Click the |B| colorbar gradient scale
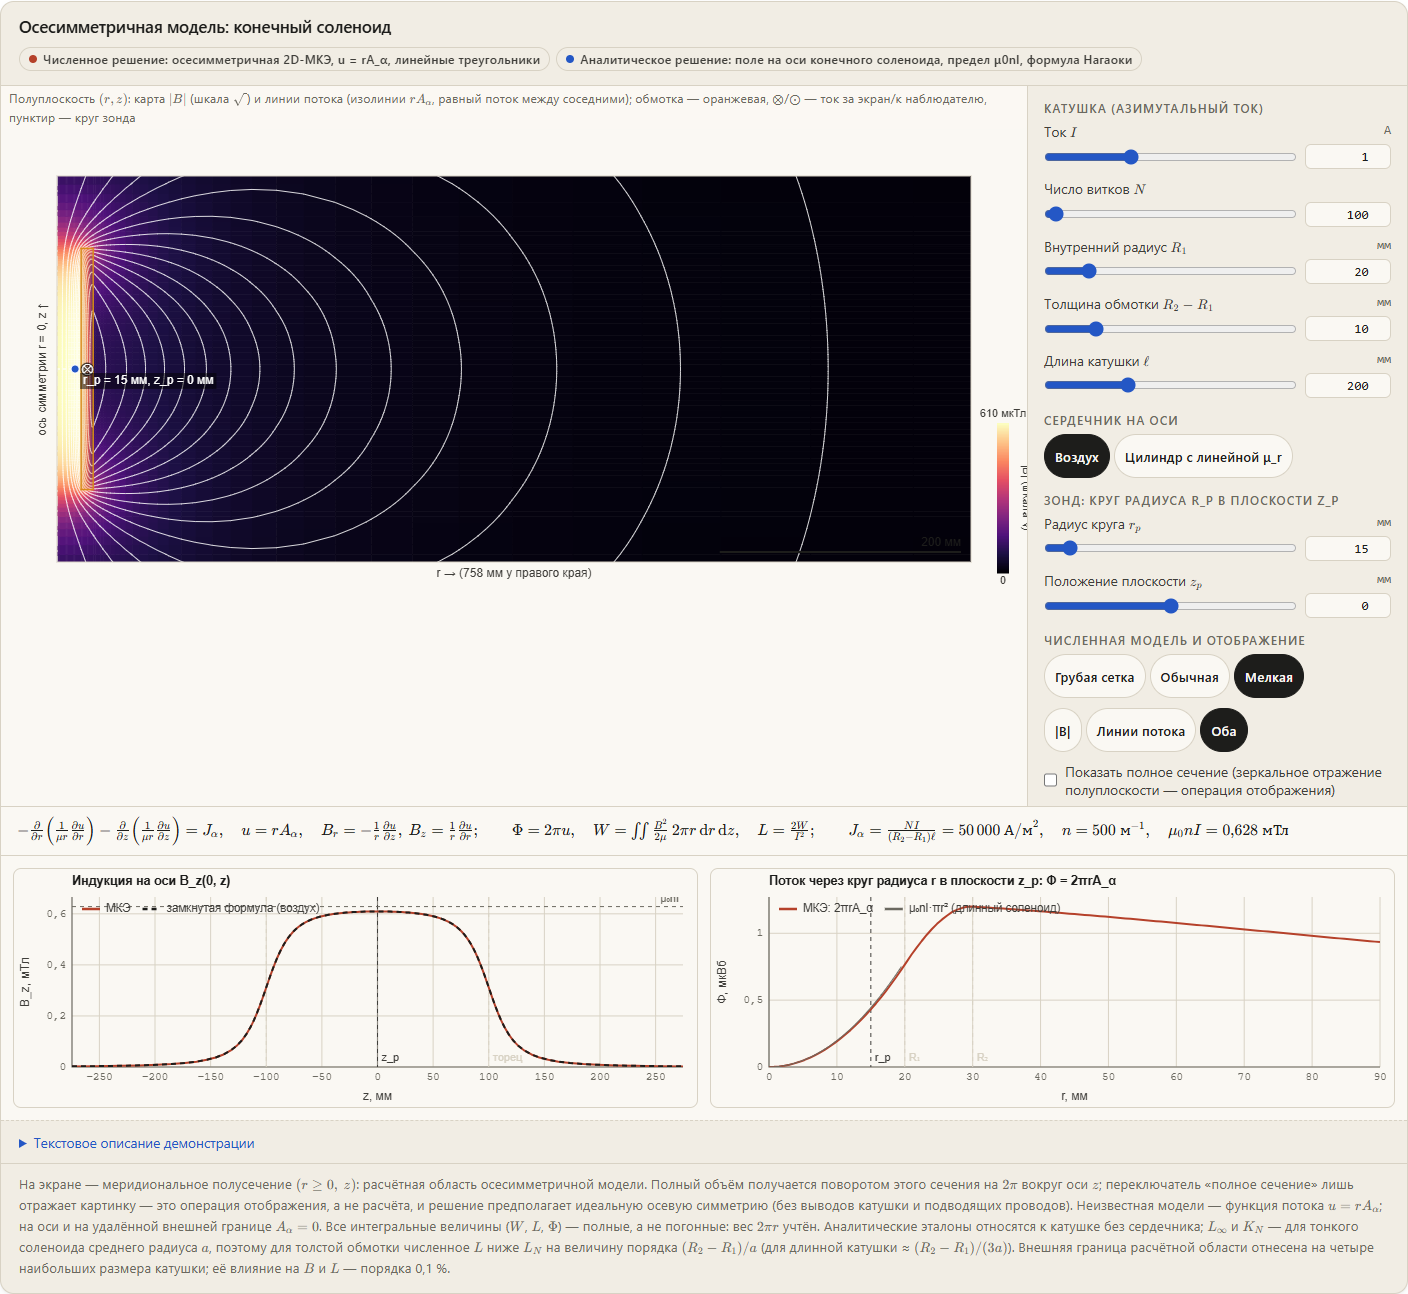The width and height of the screenshot is (1408, 1294). [1002, 498]
